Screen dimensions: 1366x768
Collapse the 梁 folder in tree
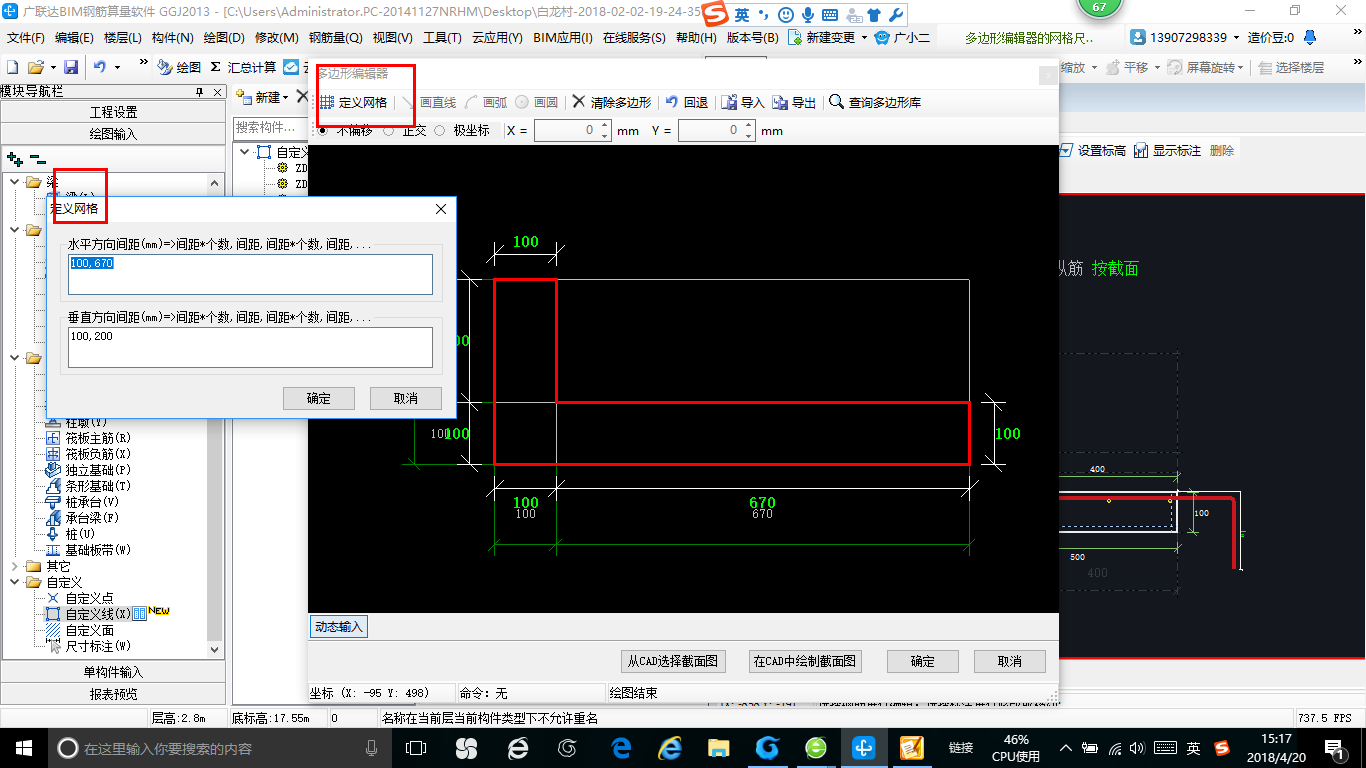(14, 182)
